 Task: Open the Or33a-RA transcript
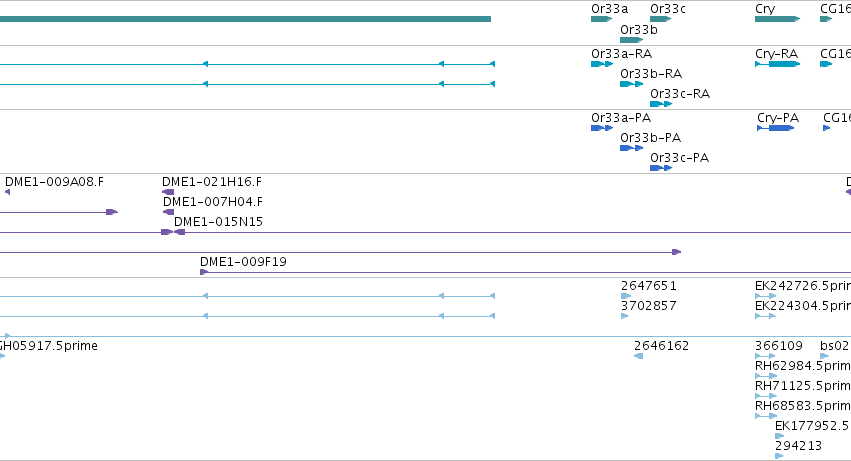click(602, 64)
